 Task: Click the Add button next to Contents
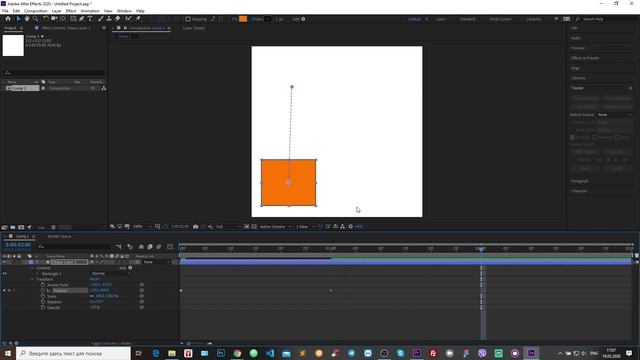126,268
